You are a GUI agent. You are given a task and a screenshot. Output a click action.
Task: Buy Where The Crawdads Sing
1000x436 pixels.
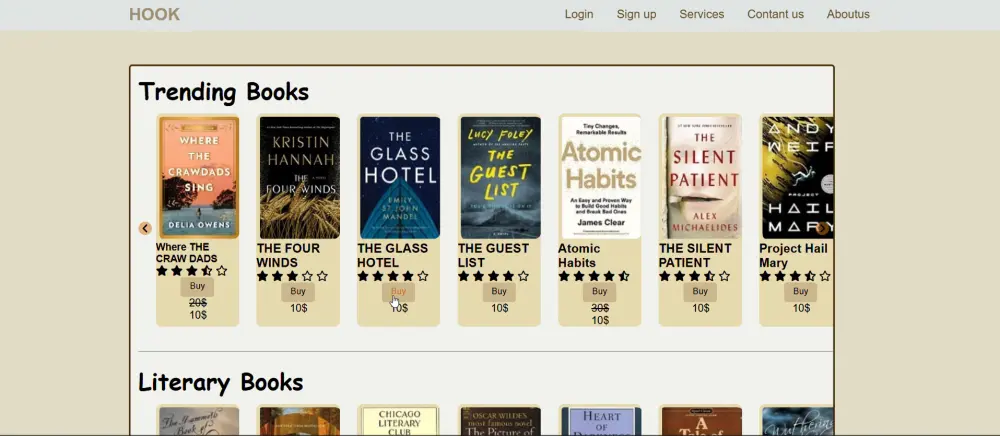[198, 287]
